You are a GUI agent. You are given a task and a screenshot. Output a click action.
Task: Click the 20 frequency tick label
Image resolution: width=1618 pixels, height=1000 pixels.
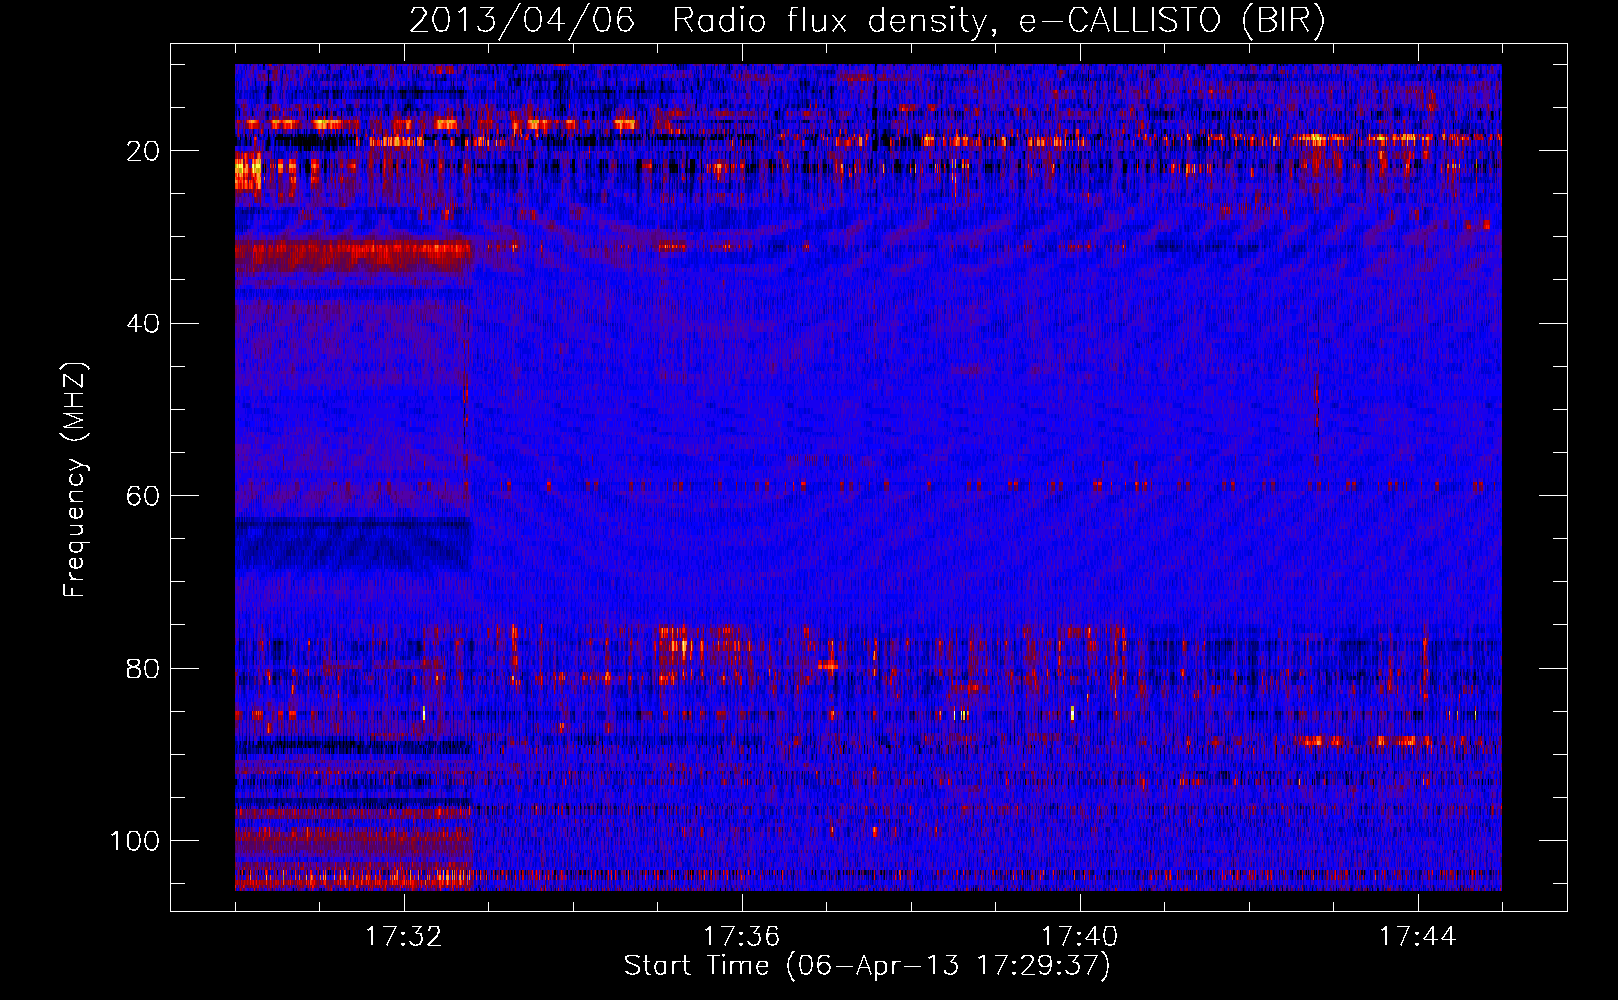(143, 151)
